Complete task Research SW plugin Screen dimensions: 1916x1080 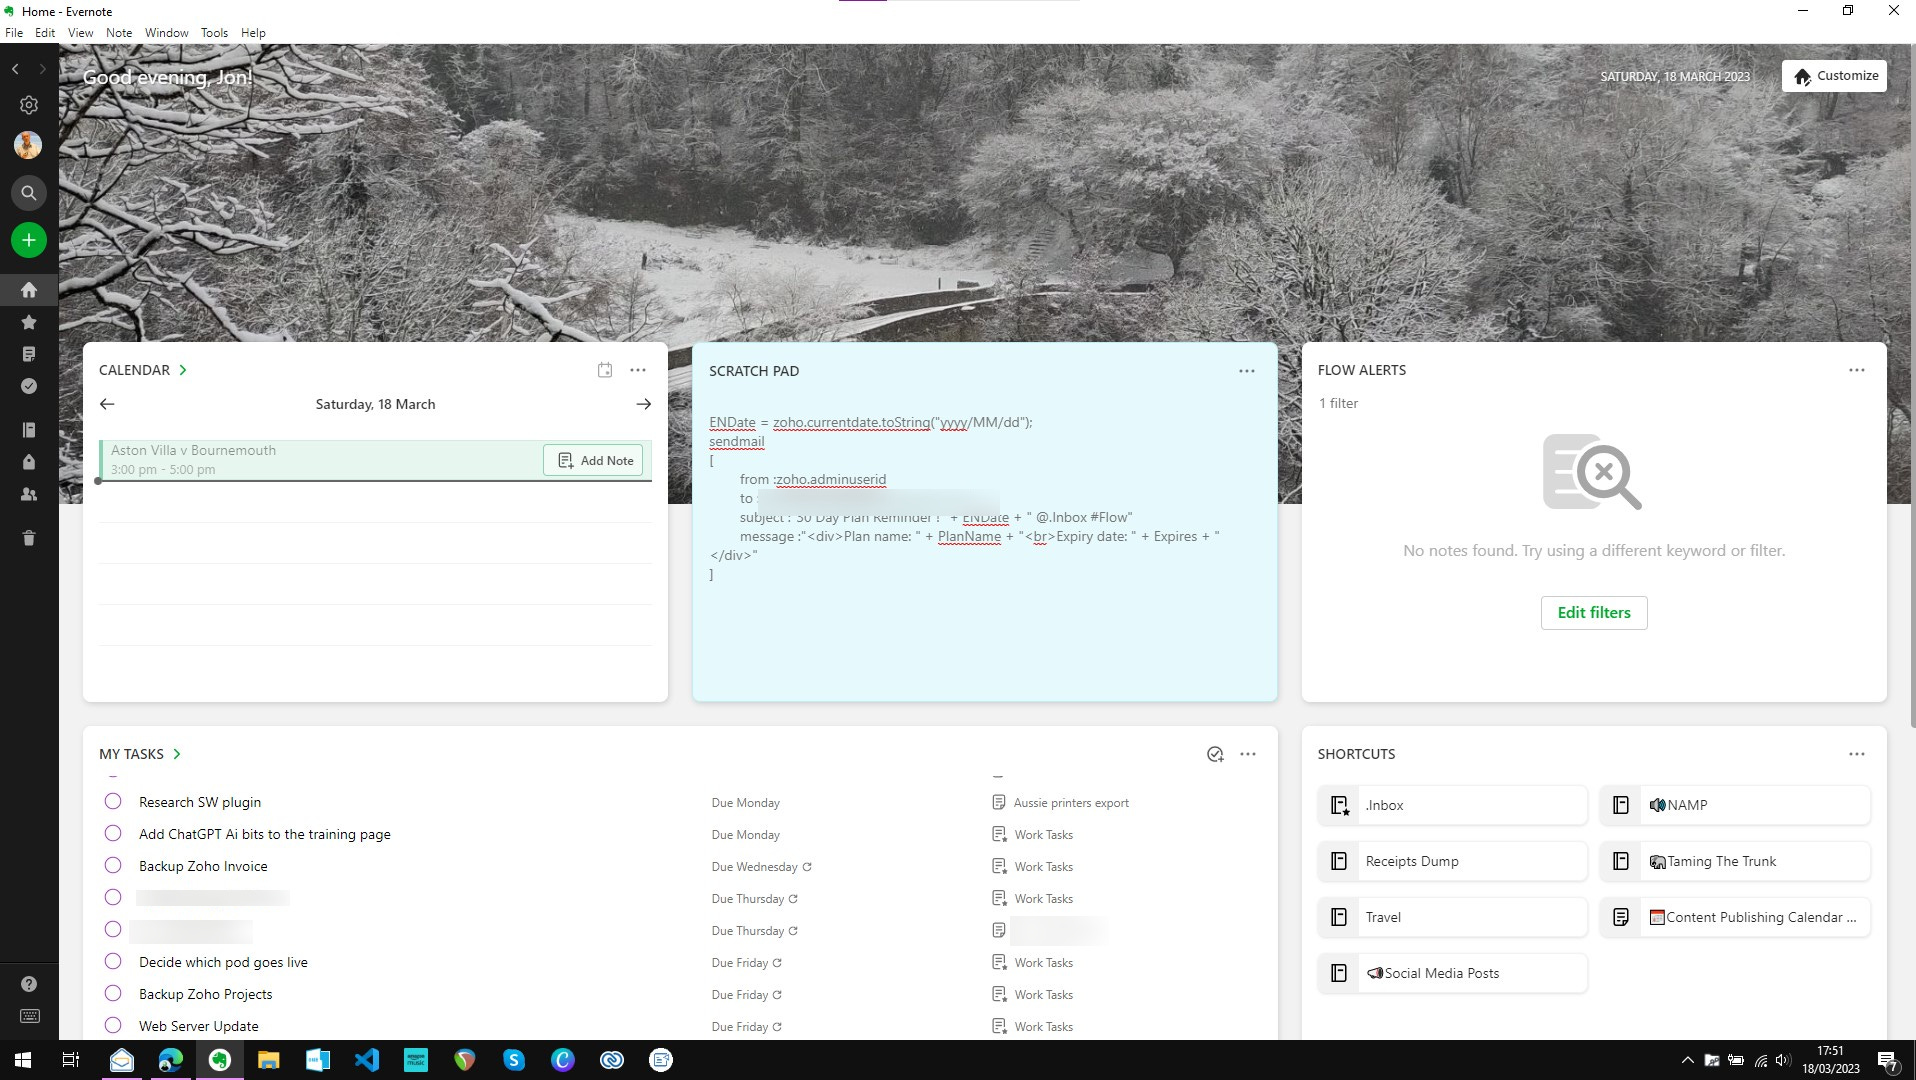[x=113, y=801]
